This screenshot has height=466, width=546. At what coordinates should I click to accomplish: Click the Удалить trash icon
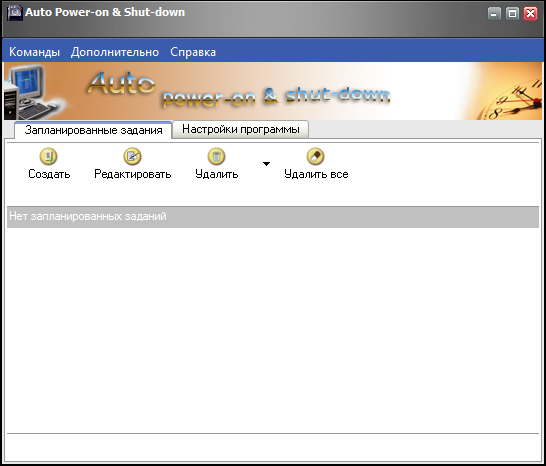[216, 156]
